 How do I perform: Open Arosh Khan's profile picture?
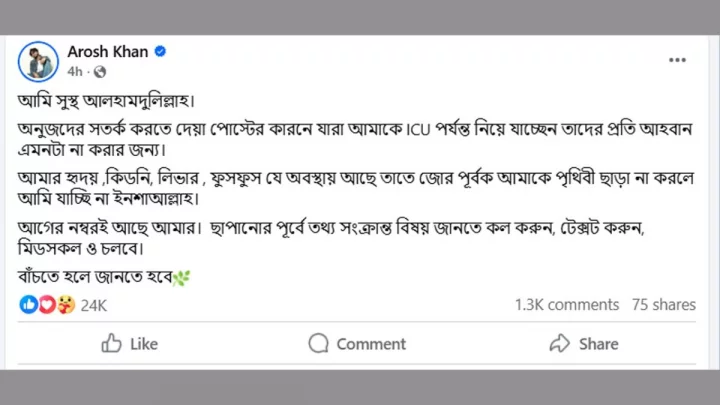tap(38, 60)
